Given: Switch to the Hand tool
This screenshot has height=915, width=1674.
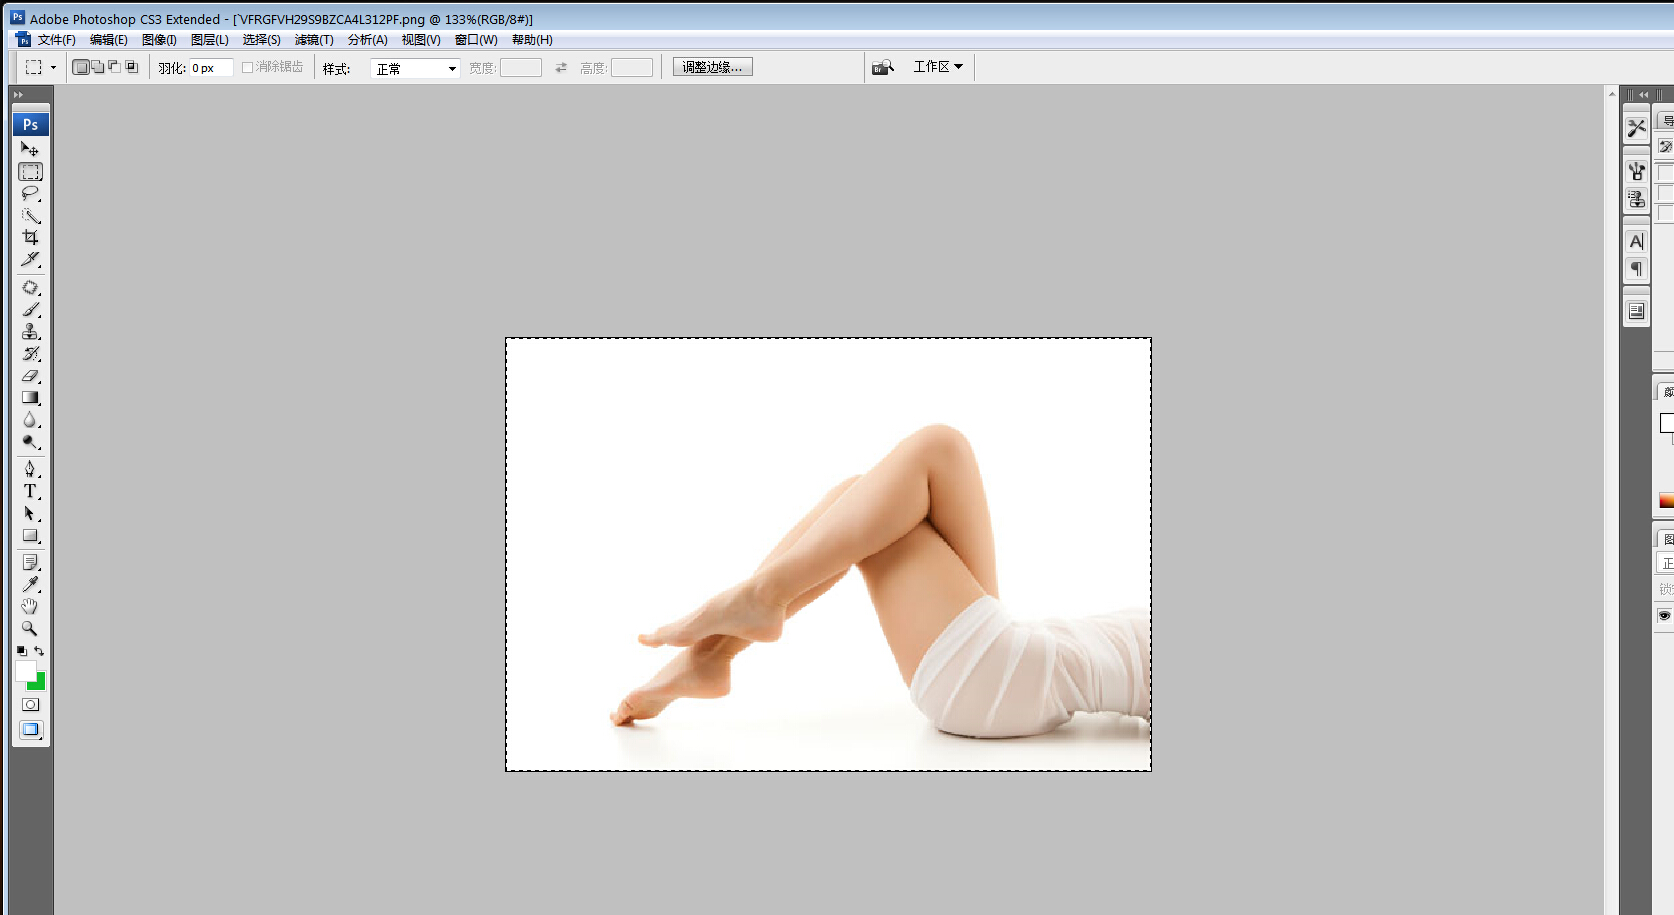Looking at the screenshot, I should point(30,607).
